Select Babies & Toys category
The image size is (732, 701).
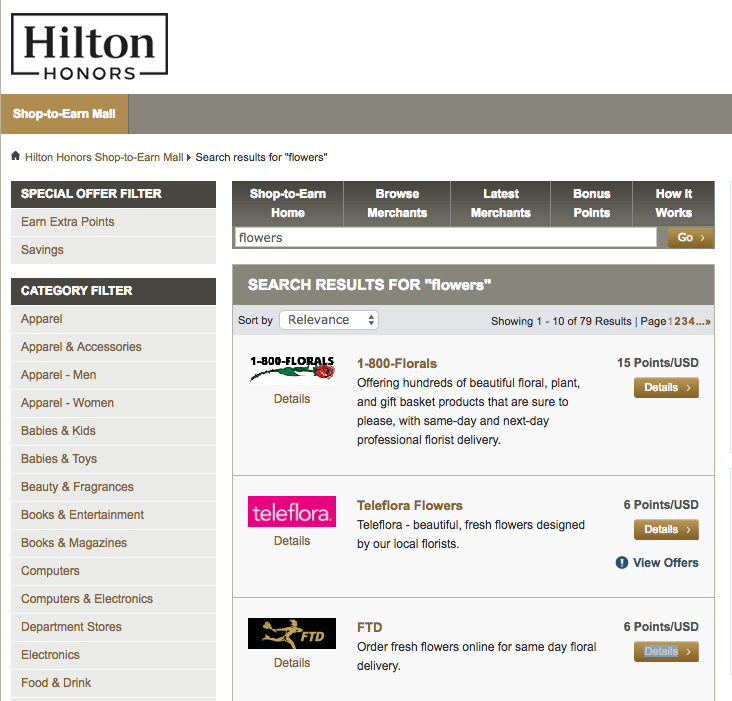click(x=113, y=459)
